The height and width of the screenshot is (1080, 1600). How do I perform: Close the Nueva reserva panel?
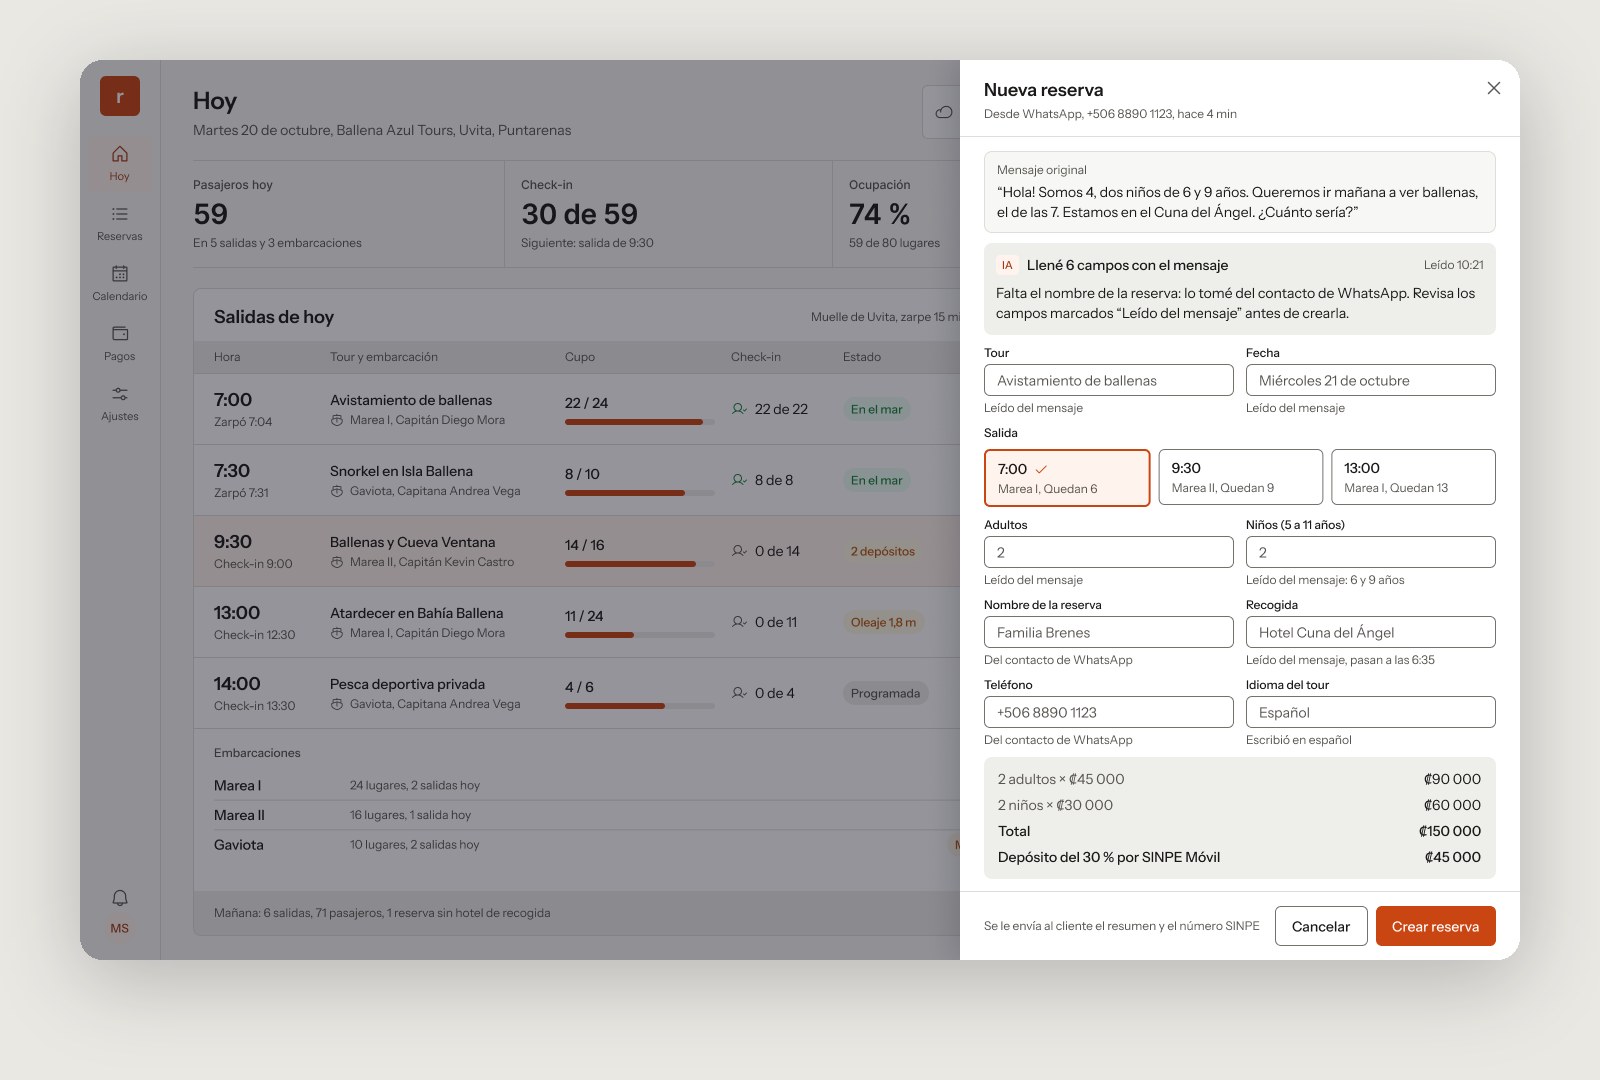coord(1493,88)
